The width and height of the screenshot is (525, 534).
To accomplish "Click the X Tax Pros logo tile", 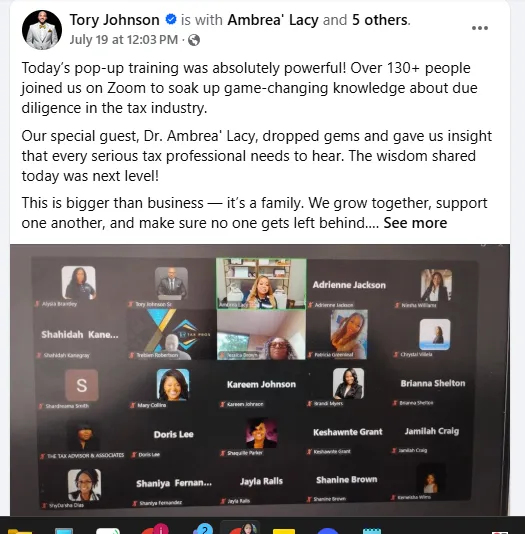I will point(172,334).
